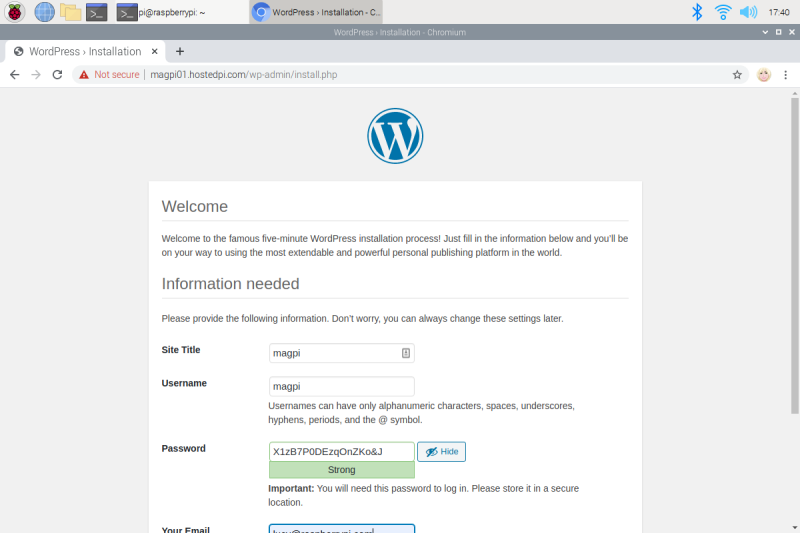Click the Strong password strength indicator
800x533 pixels.
(341, 470)
